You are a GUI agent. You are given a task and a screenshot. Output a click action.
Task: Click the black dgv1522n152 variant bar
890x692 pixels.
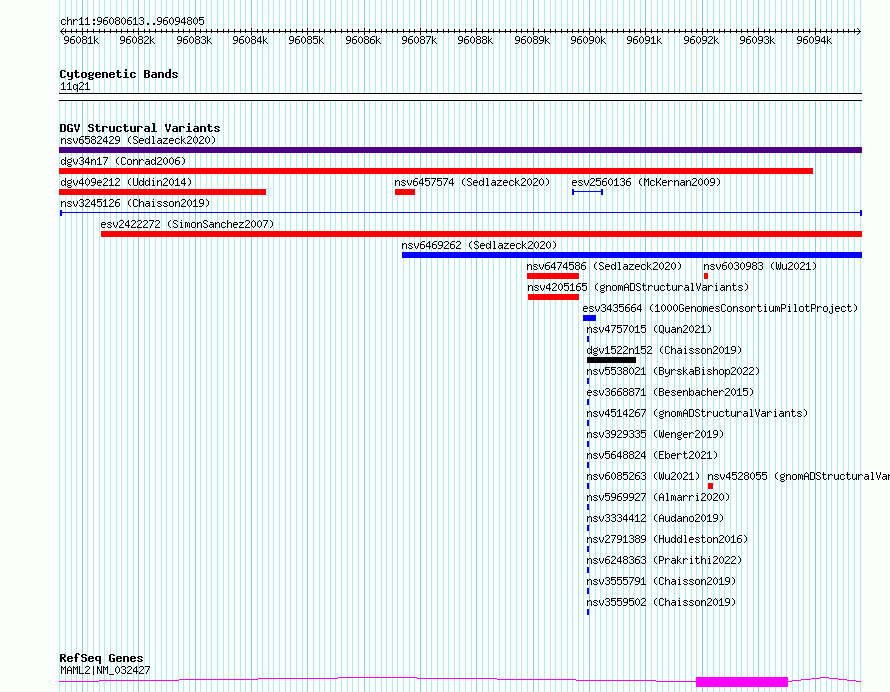tap(611, 360)
